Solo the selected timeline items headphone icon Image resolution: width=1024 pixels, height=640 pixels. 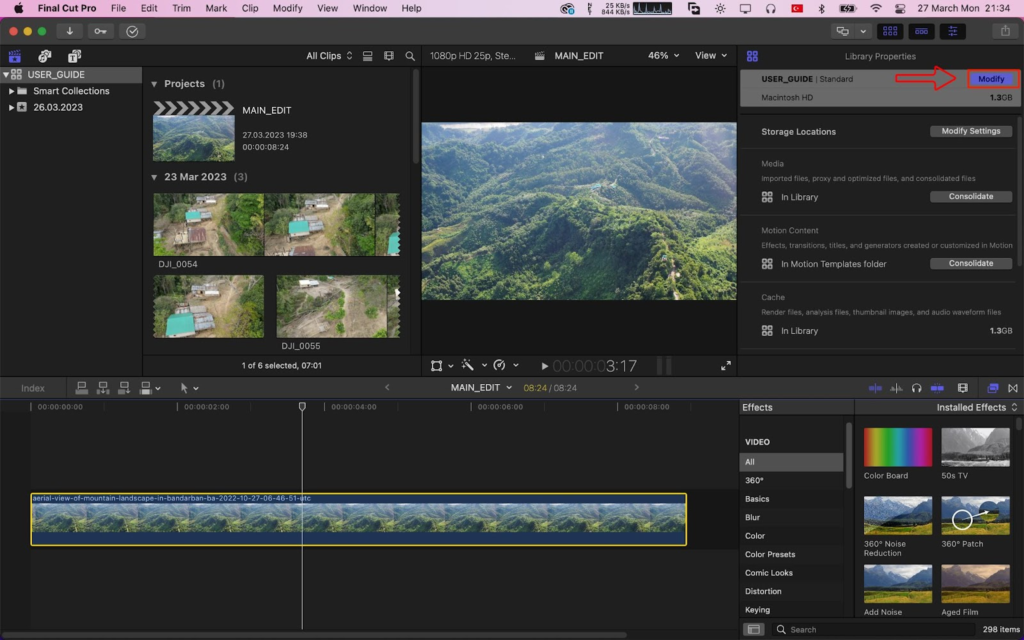pyautogui.click(x=916, y=388)
